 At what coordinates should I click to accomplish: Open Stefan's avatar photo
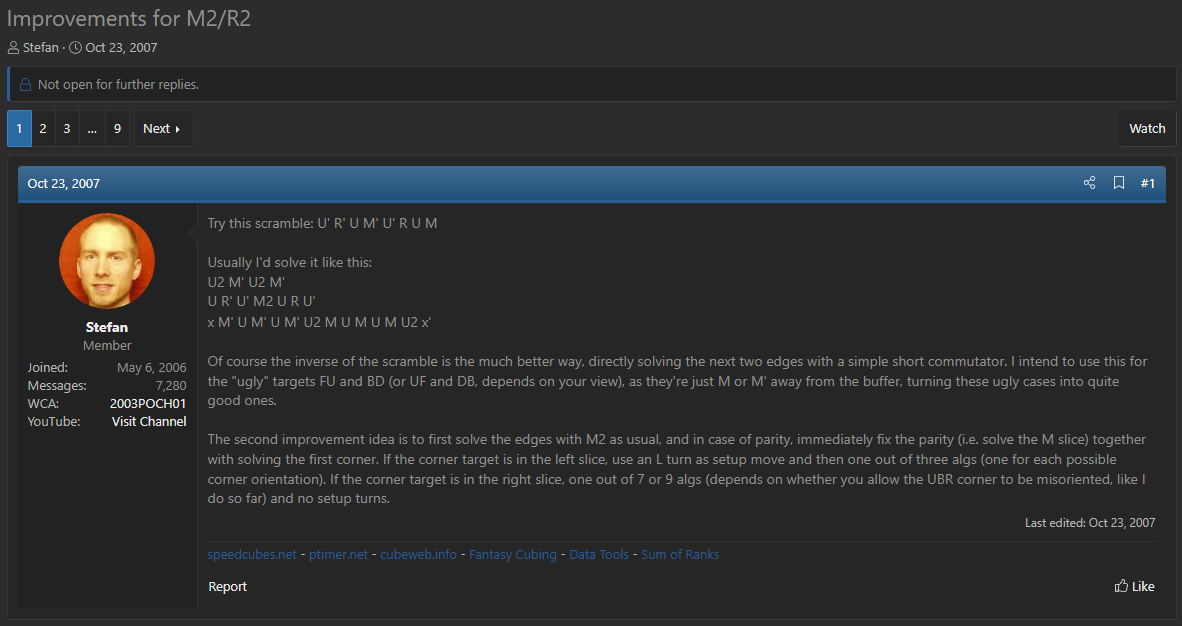tap(107, 260)
